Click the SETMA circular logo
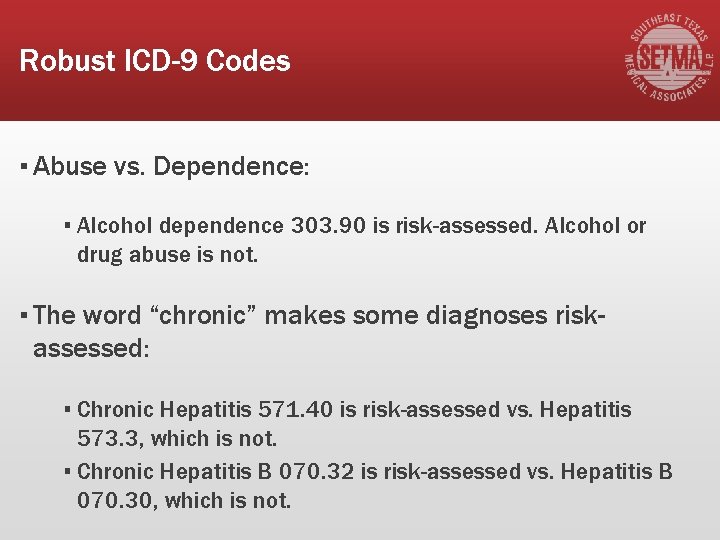Viewport: 720px width, 540px height. pyautogui.click(x=668, y=57)
